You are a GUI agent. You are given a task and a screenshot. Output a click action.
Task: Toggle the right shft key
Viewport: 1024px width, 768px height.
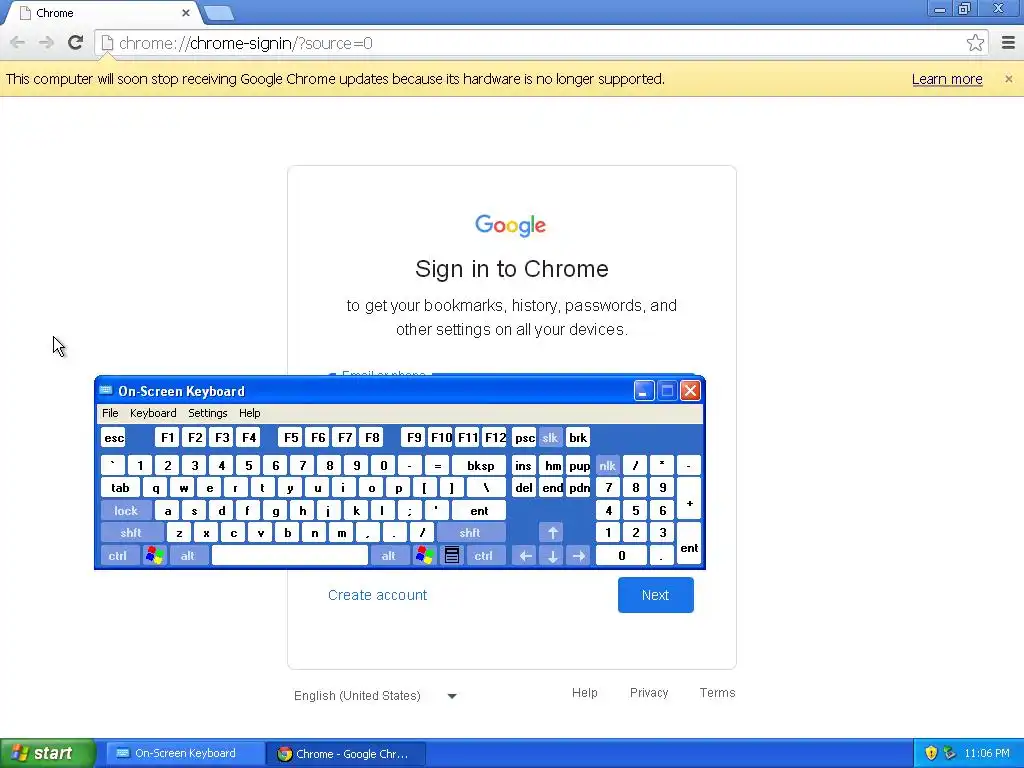coord(470,533)
